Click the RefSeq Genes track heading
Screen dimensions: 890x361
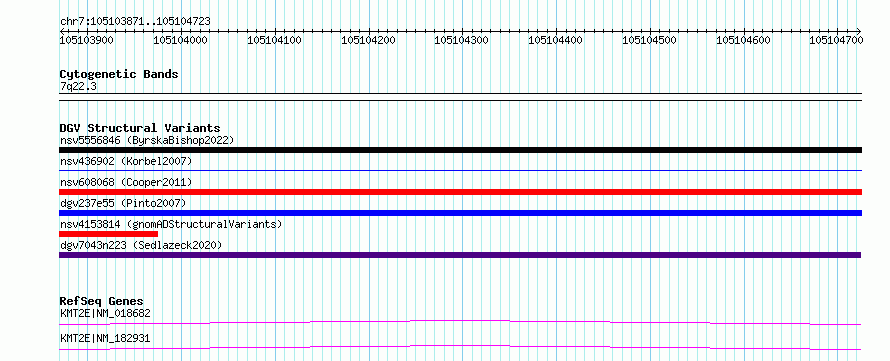click(x=102, y=301)
